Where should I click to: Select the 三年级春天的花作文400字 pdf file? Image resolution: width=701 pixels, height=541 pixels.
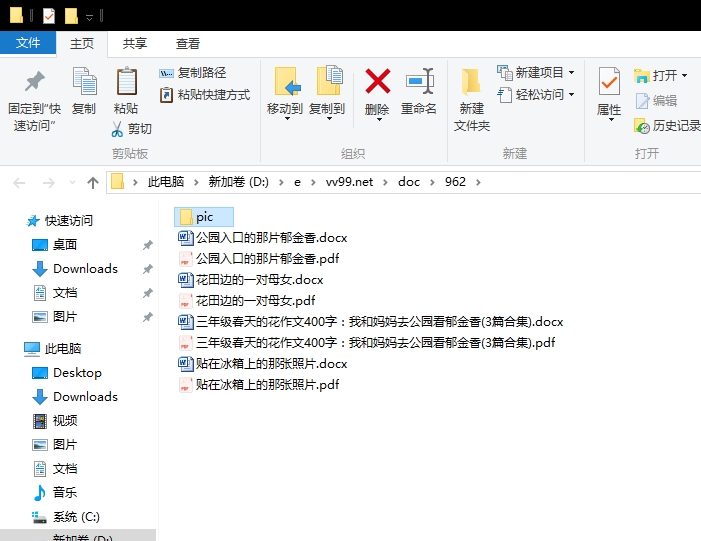pyautogui.click(x=367, y=342)
